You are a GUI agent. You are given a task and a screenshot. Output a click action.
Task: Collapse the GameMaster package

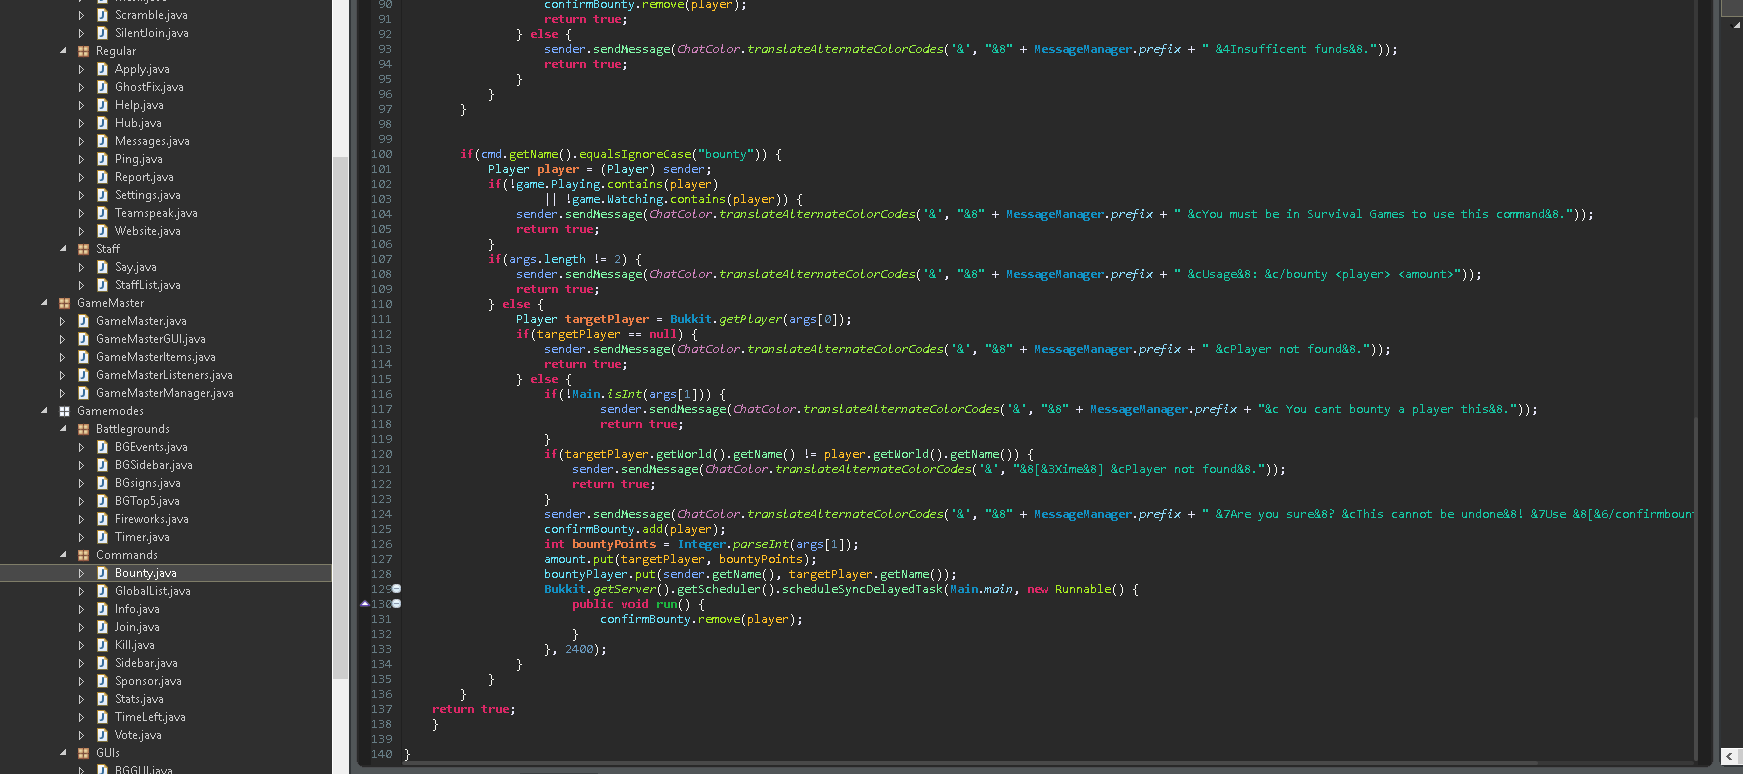click(x=44, y=303)
